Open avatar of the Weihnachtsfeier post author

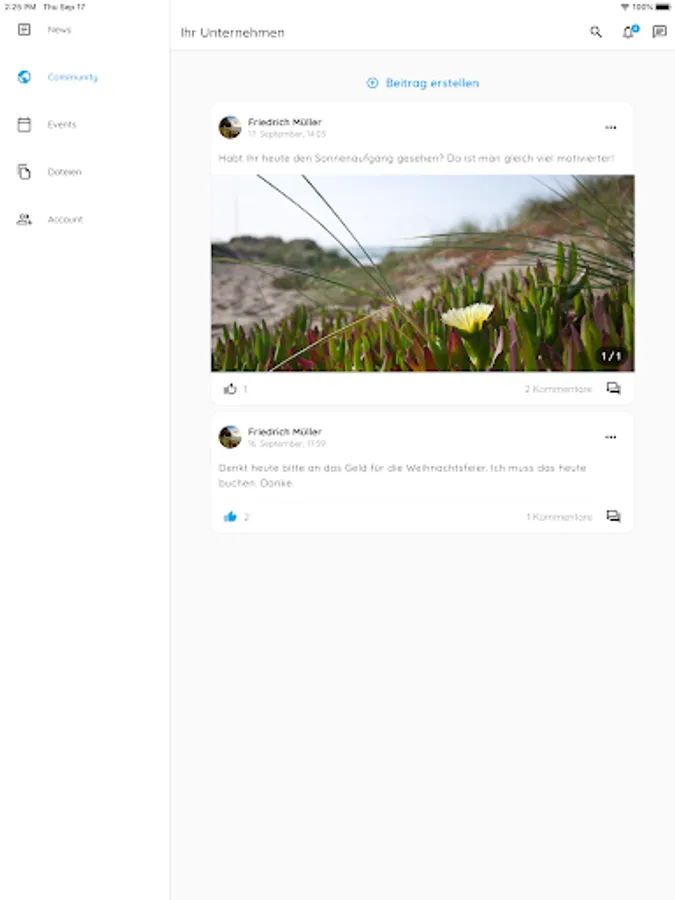click(230, 437)
